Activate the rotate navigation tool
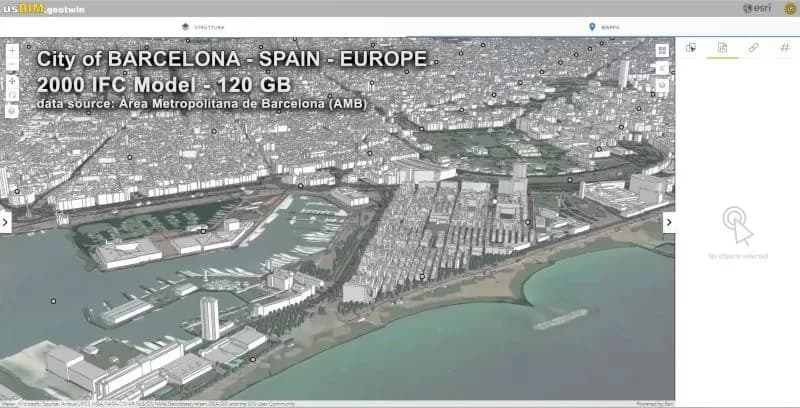Image resolution: width=800 pixels, height=408 pixels. (x=12, y=95)
